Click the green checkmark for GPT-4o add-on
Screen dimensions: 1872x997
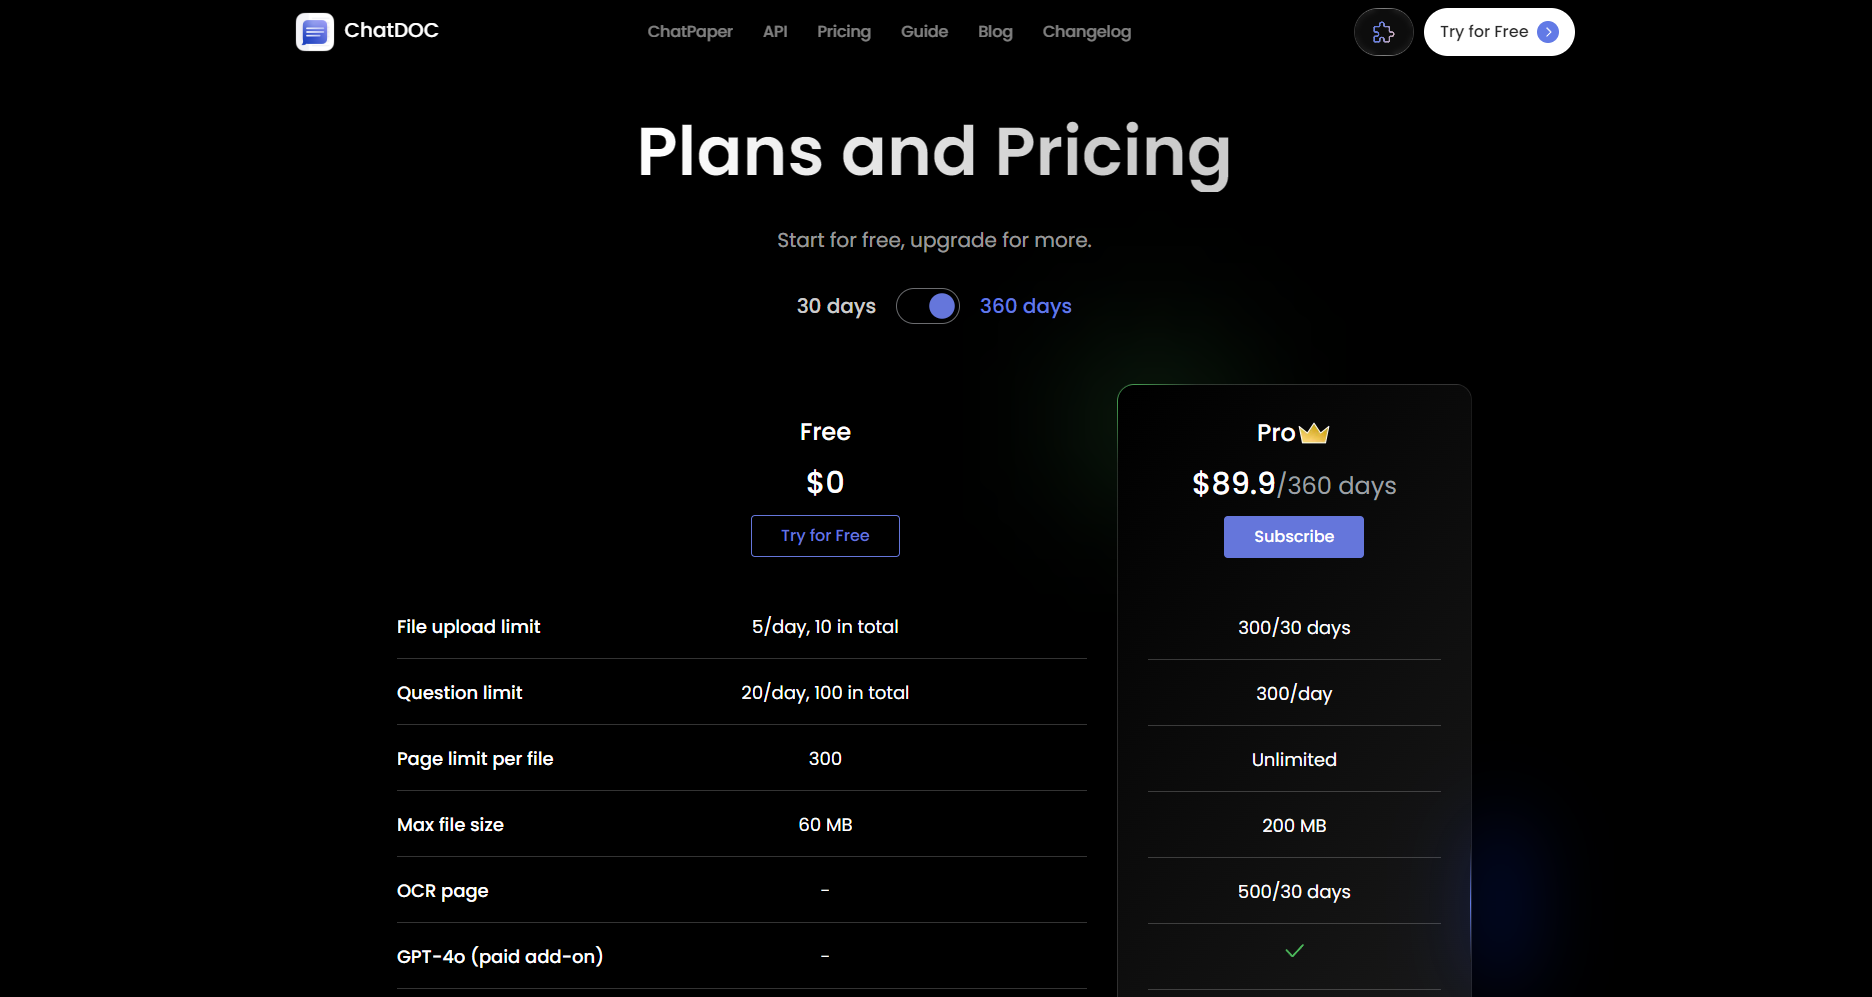pyautogui.click(x=1294, y=951)
